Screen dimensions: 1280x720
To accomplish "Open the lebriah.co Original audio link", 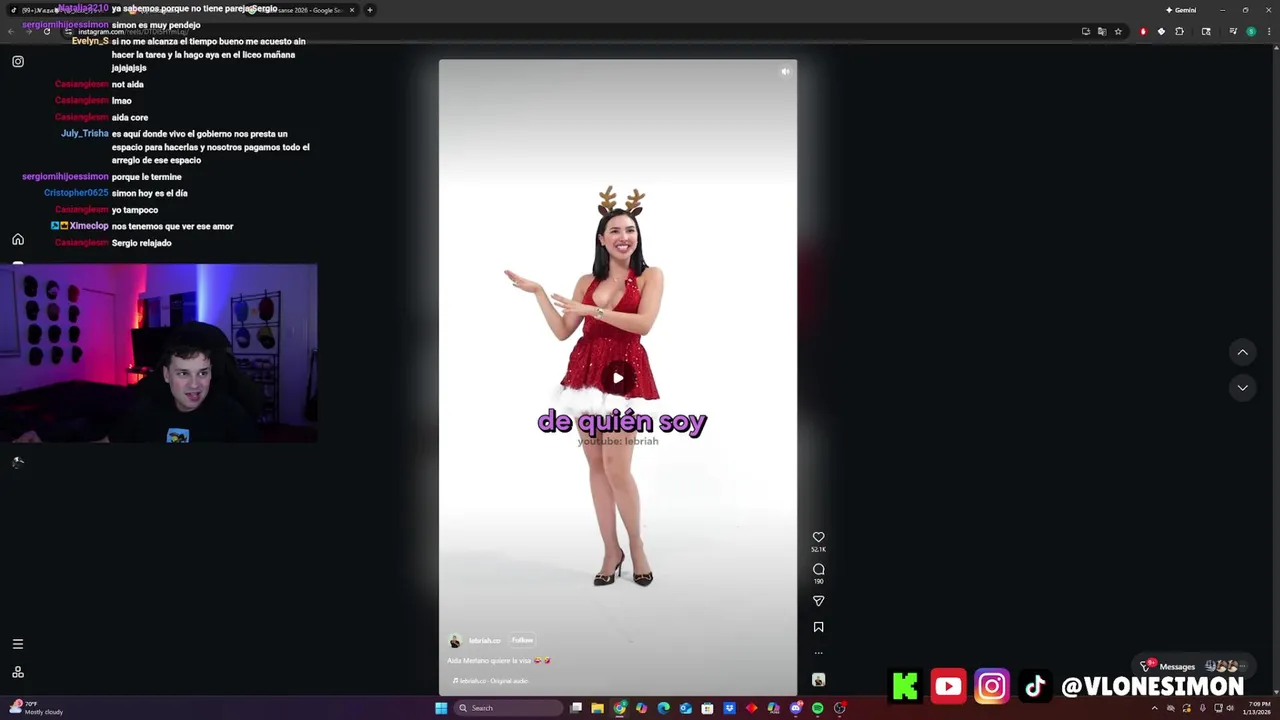I will coord(491,681).
